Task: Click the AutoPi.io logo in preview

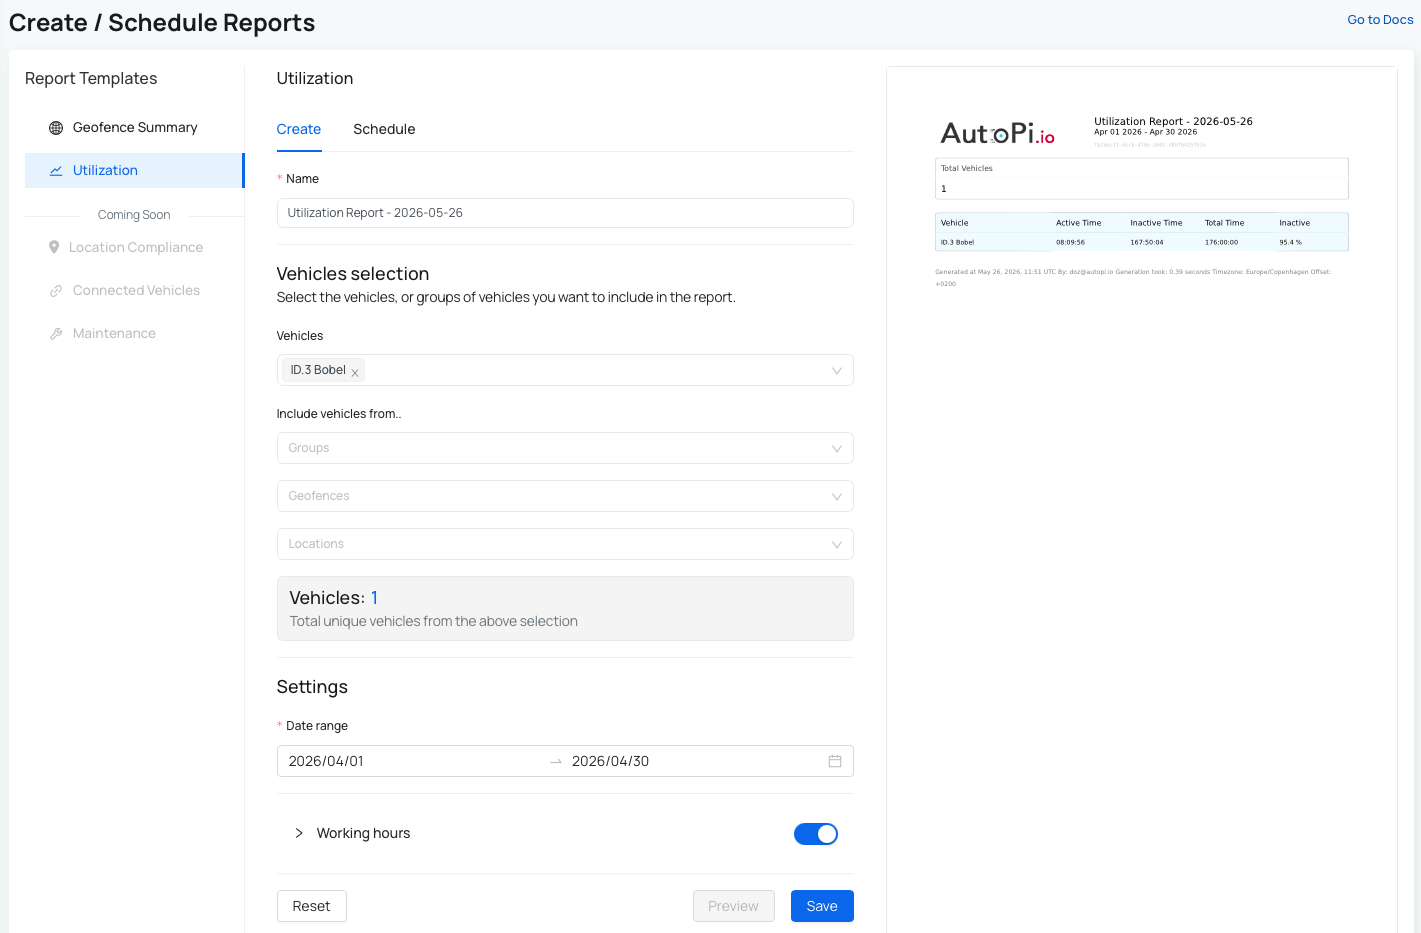Action: [997, 133]
